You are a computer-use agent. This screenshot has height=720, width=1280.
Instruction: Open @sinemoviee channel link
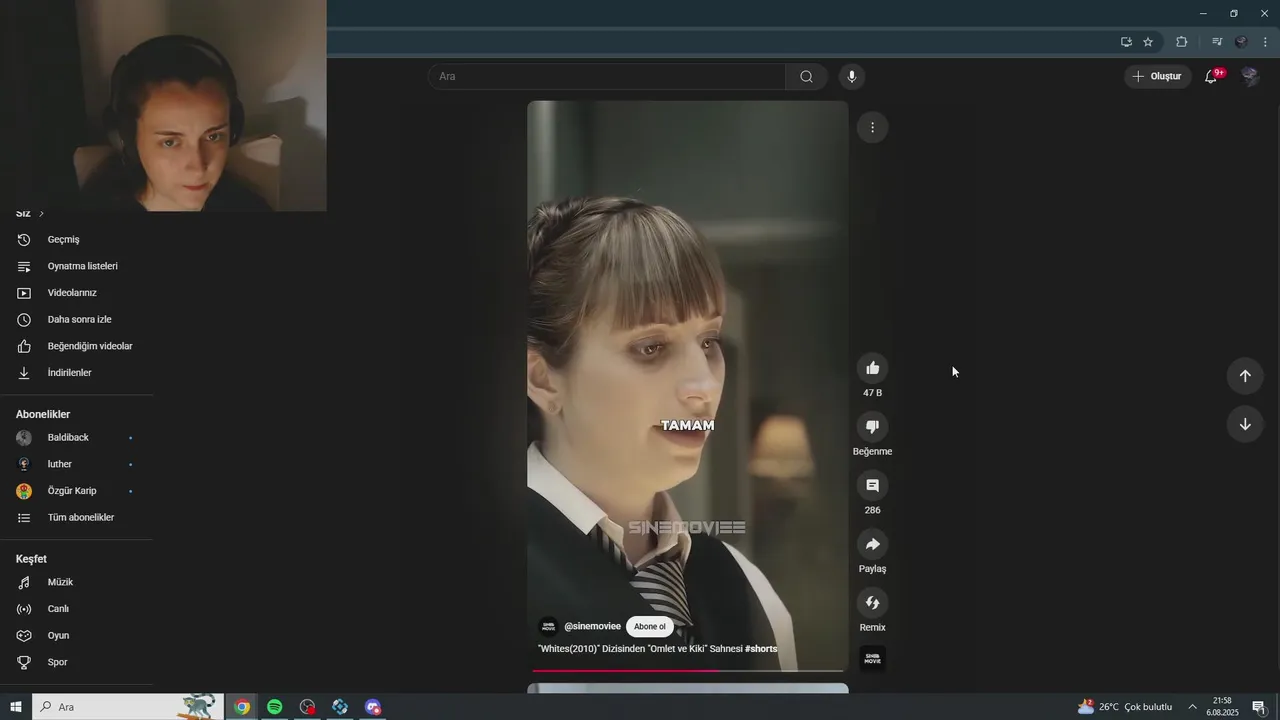pyautogui.click(x=592, y=627)
